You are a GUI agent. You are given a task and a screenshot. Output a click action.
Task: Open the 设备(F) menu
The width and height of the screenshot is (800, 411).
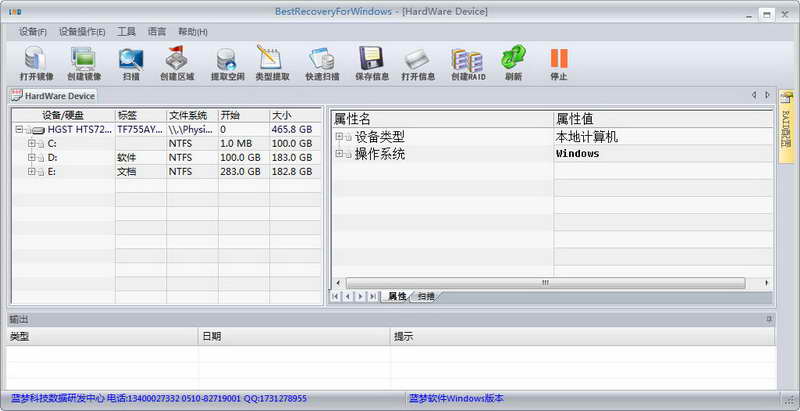(33, 32)
